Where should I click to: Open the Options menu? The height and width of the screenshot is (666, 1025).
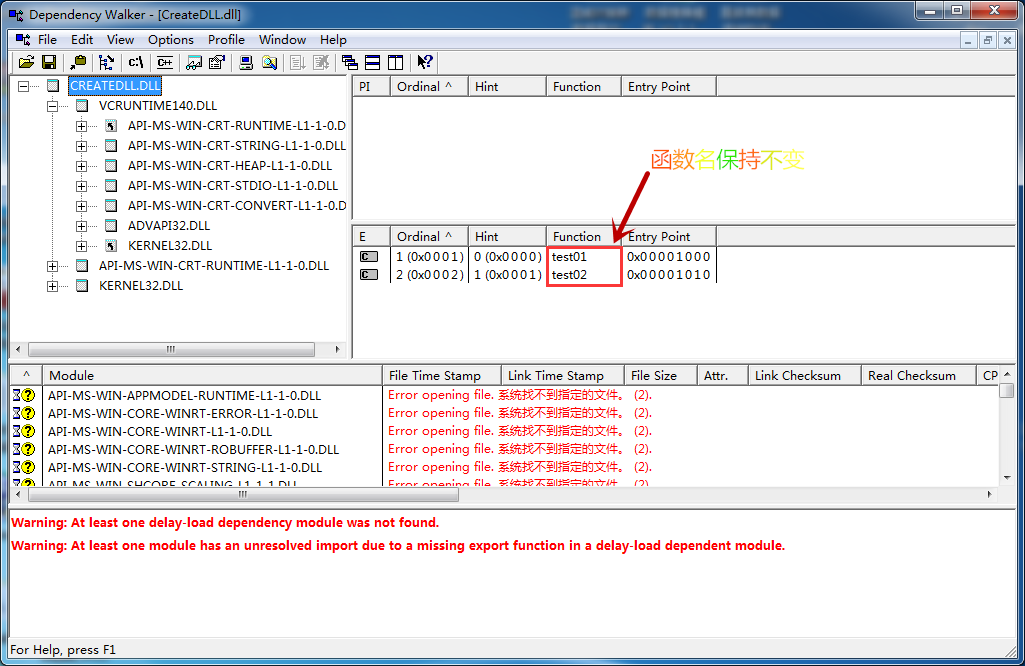(x=171, y=40)
